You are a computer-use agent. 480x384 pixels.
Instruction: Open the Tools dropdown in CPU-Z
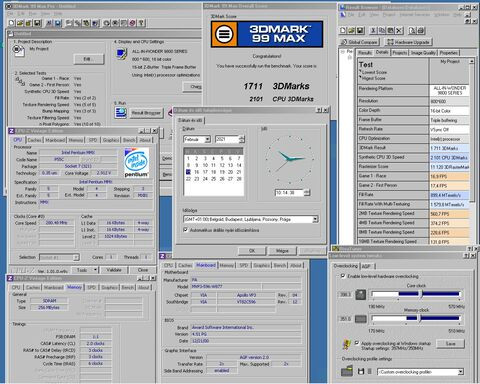[86, 270]
